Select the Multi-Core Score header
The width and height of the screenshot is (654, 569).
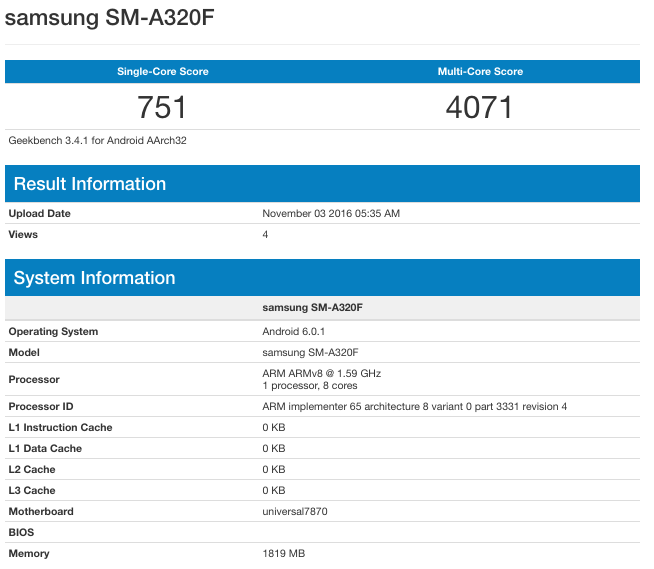pyautogui.click(x=480, y=72)
